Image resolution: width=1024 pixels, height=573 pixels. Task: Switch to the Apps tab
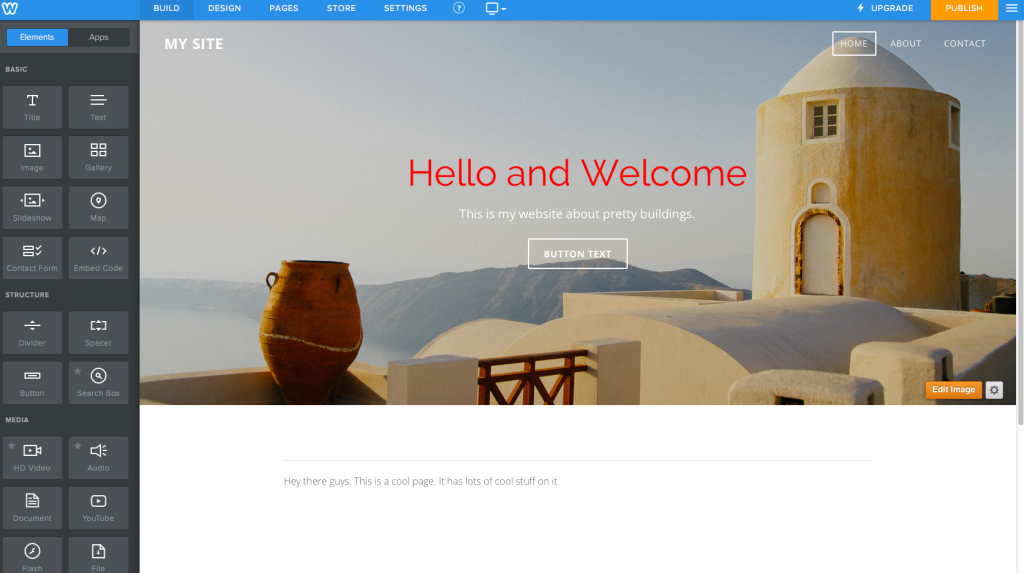pyautogui.click(x=99, y=37)
